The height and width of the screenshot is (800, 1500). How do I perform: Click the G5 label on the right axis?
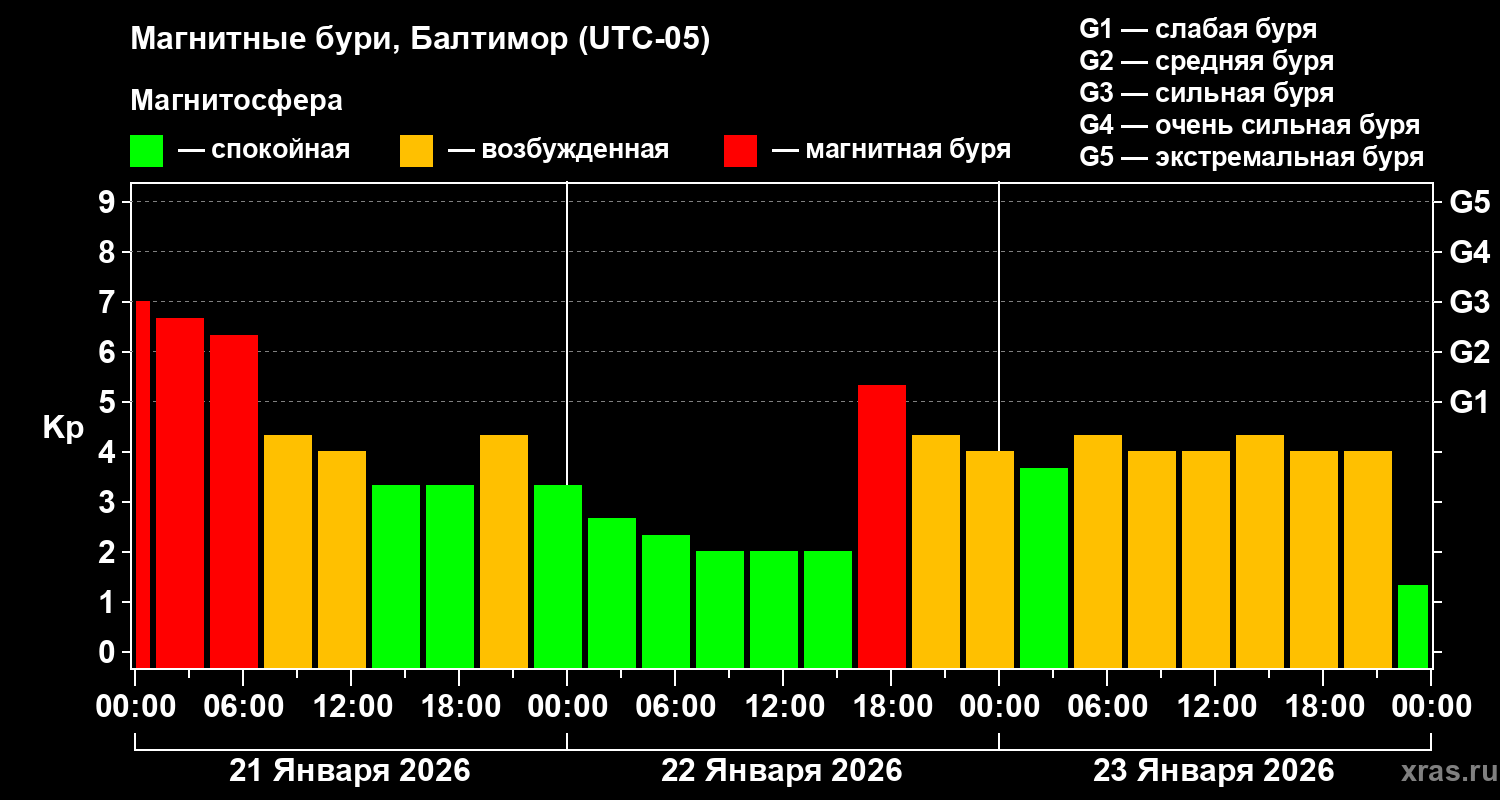(1469, 203)
